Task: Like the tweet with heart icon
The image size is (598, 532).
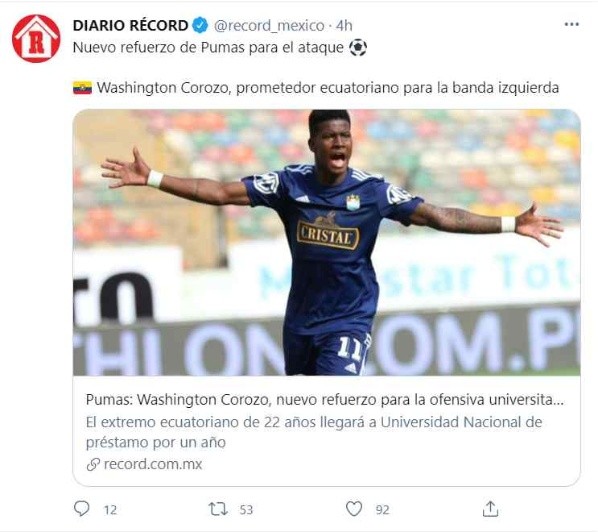Action: 354,509
